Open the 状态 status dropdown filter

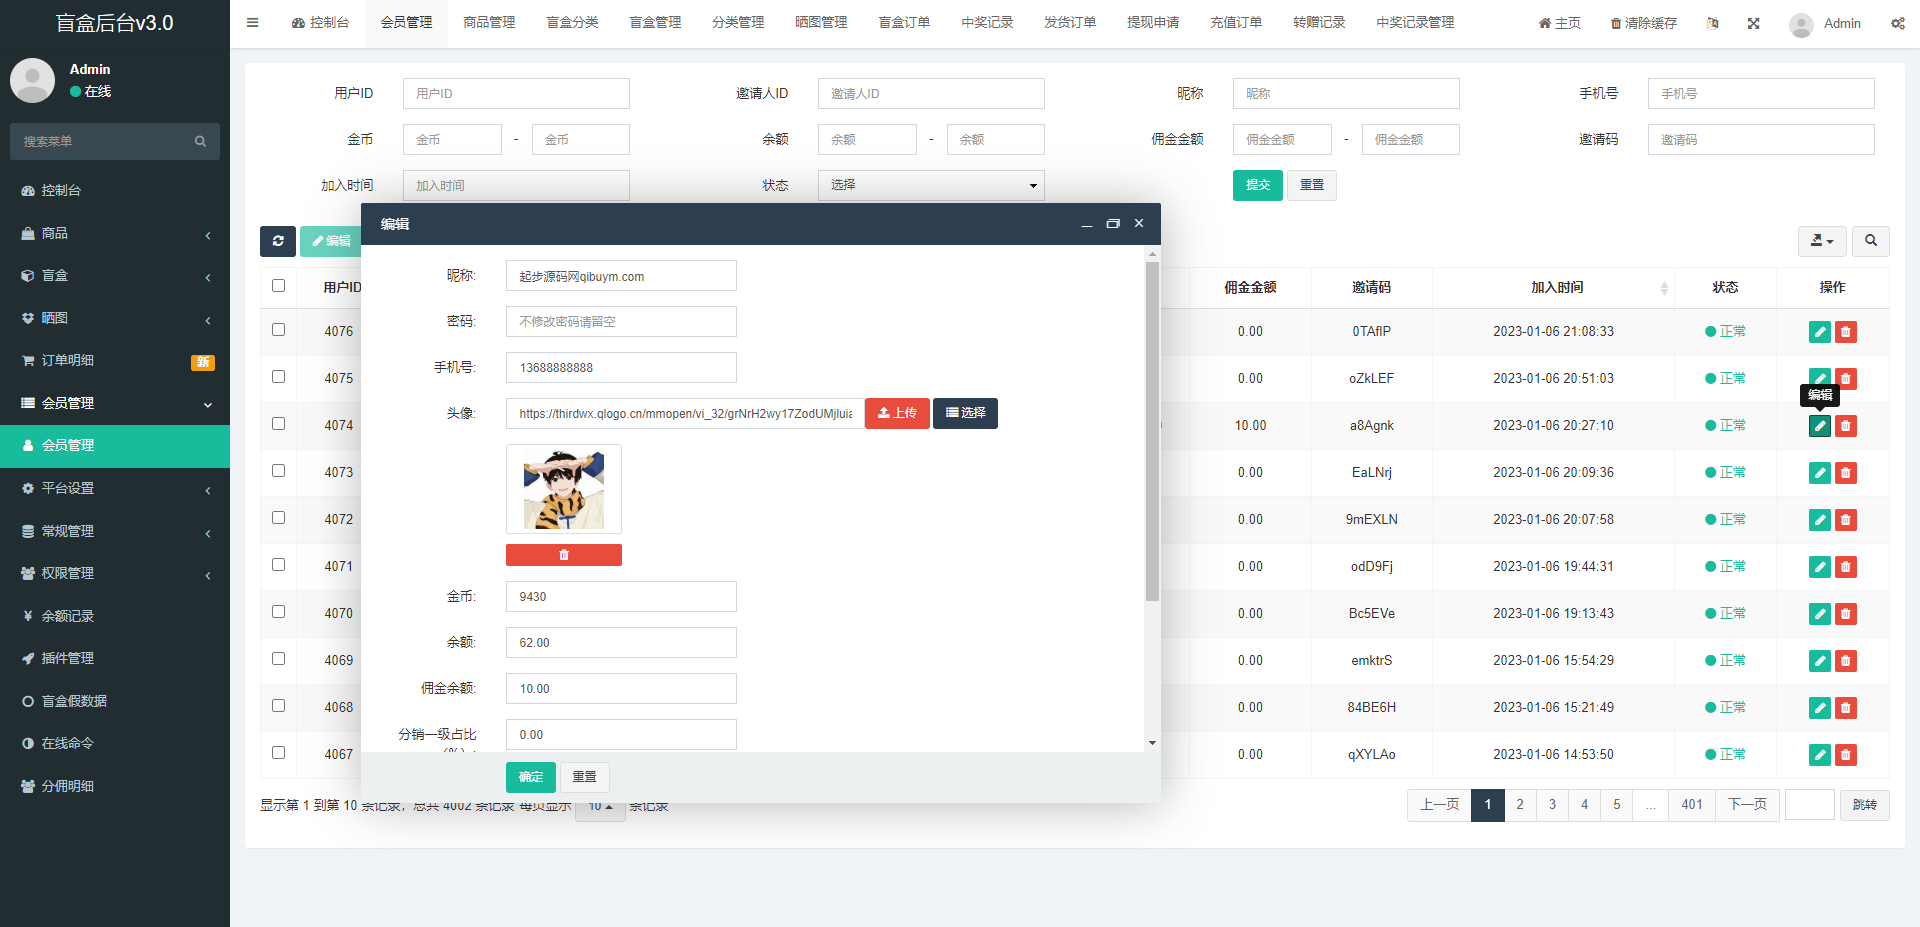930,185
